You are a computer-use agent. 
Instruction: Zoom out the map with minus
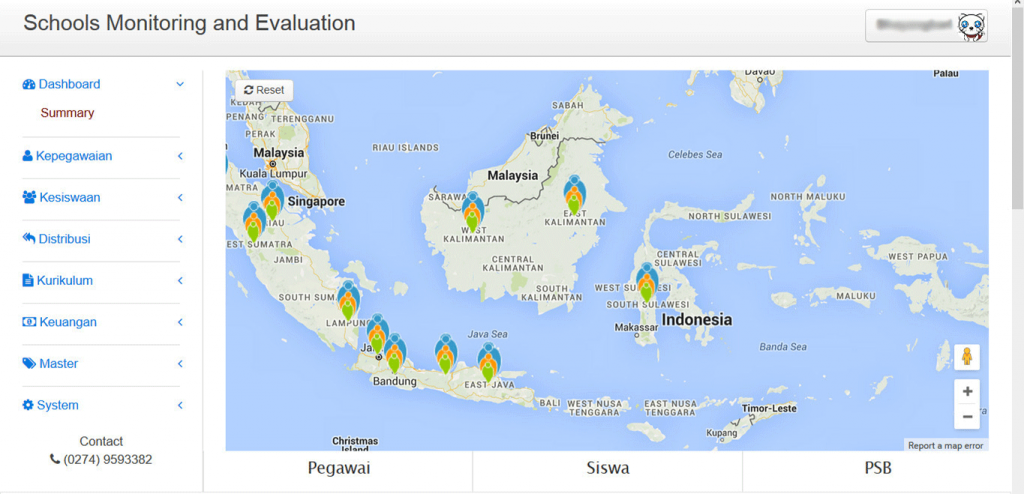pos(967,416)
